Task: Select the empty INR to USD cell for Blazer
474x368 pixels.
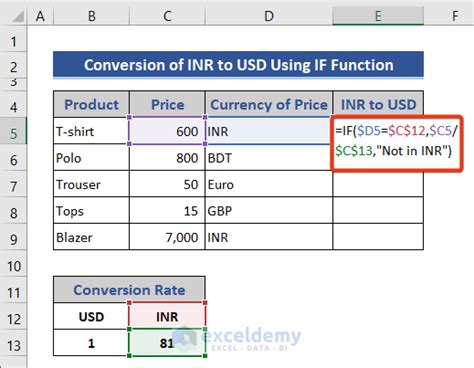Action: pyautogui.click(x=378, y=237)
